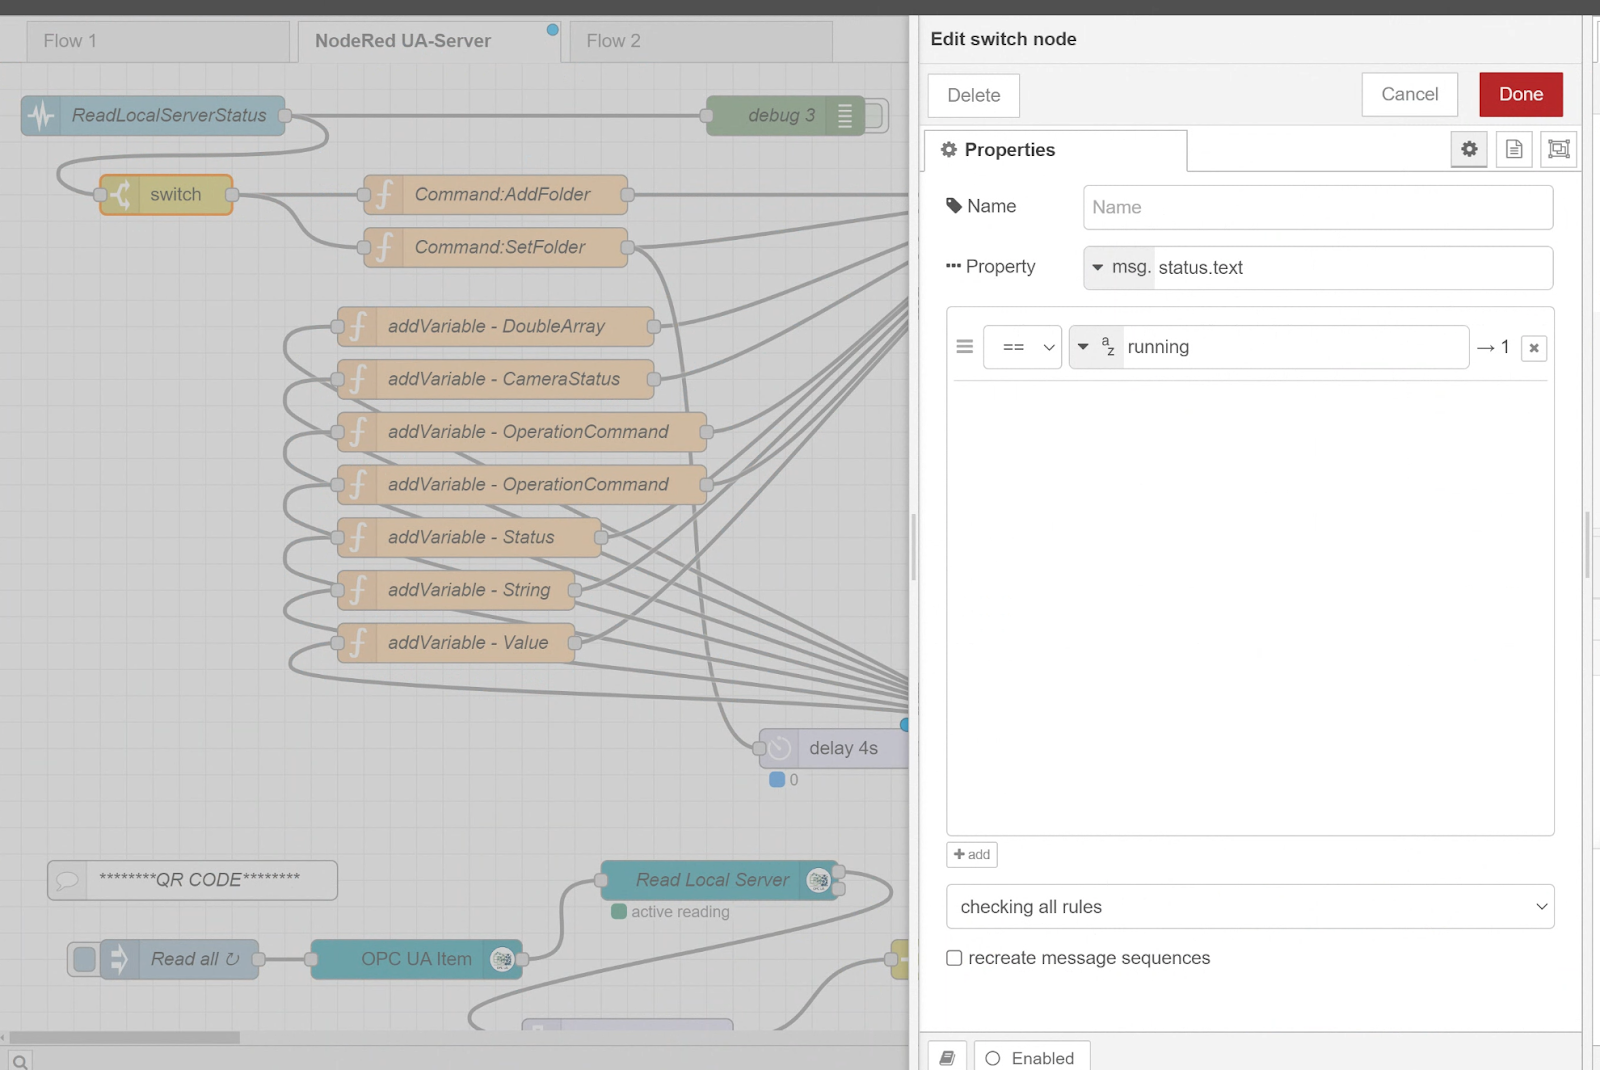
Task: Click addVariable - Status function icon
Action: pyautogui.click(x=358, y=537)
